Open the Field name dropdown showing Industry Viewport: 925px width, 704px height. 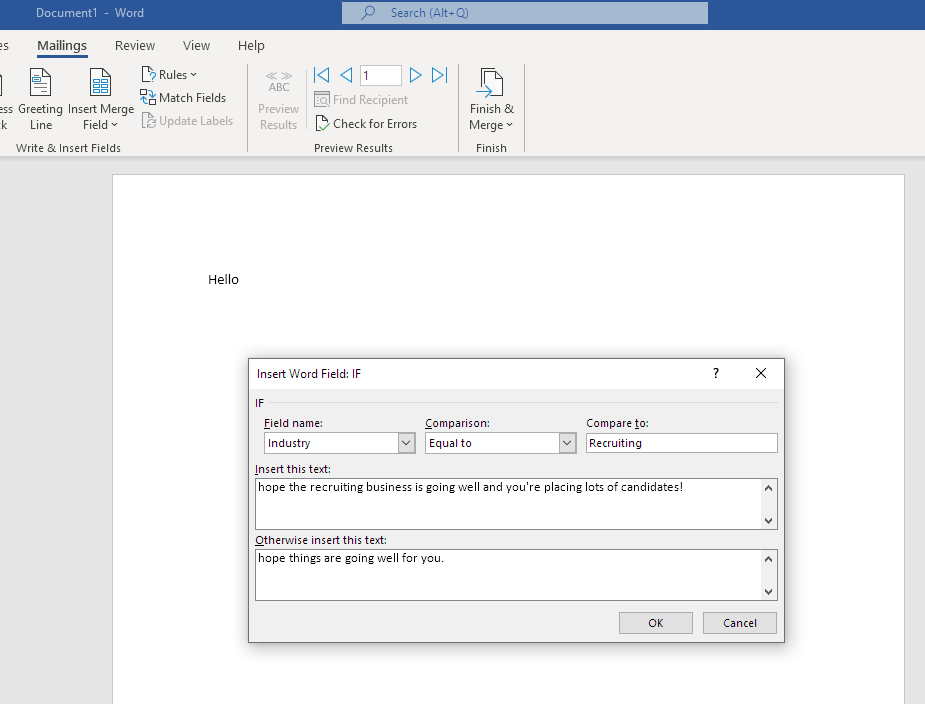tap(406, 442)
